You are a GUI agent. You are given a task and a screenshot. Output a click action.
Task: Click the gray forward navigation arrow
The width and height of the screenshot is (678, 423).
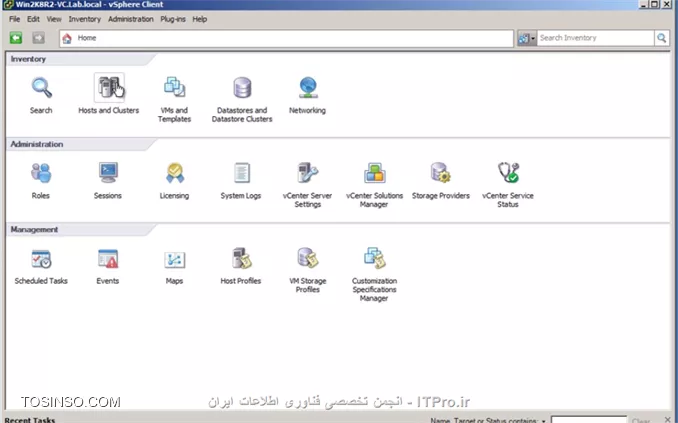click(38, 38)
